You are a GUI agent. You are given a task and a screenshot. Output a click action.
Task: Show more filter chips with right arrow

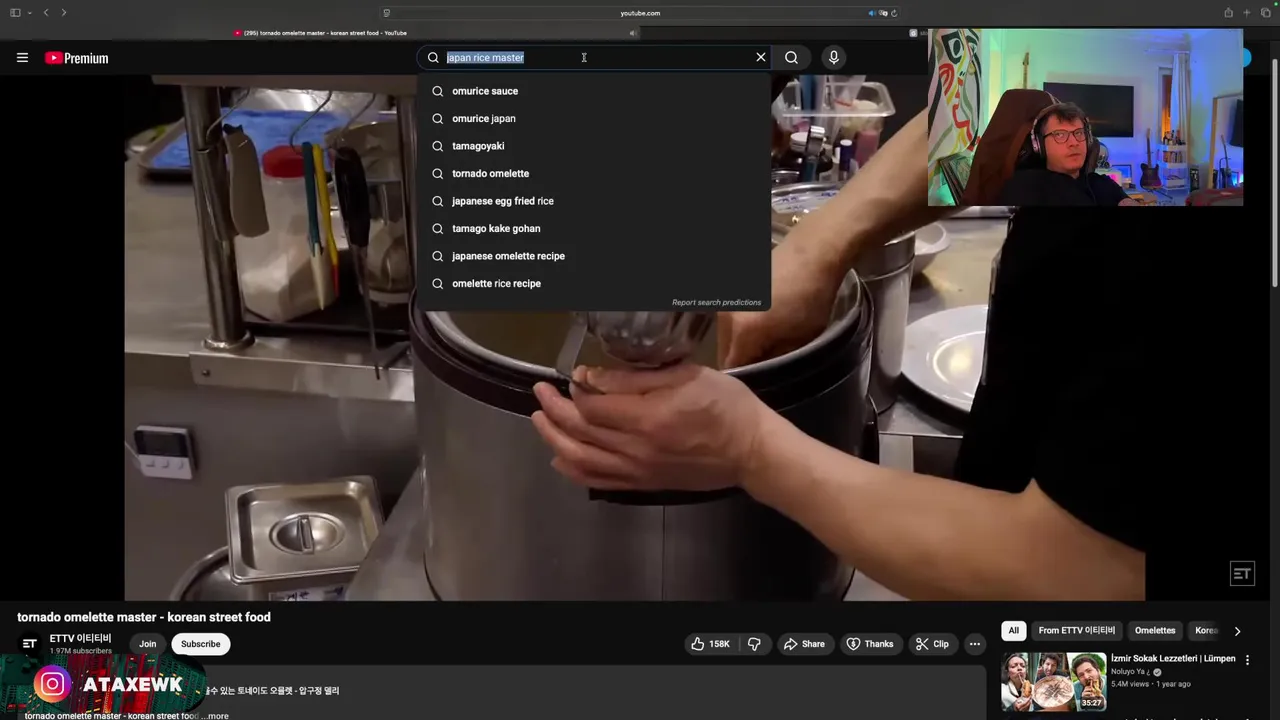click(1237, 631)
